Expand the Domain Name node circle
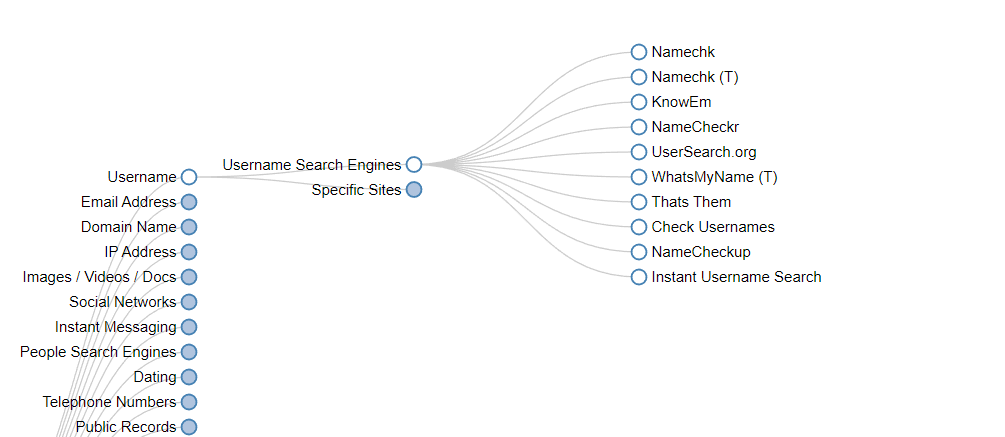Viewport: 1005px width, 437px height. pyautogui.click(x=189, y=227)
